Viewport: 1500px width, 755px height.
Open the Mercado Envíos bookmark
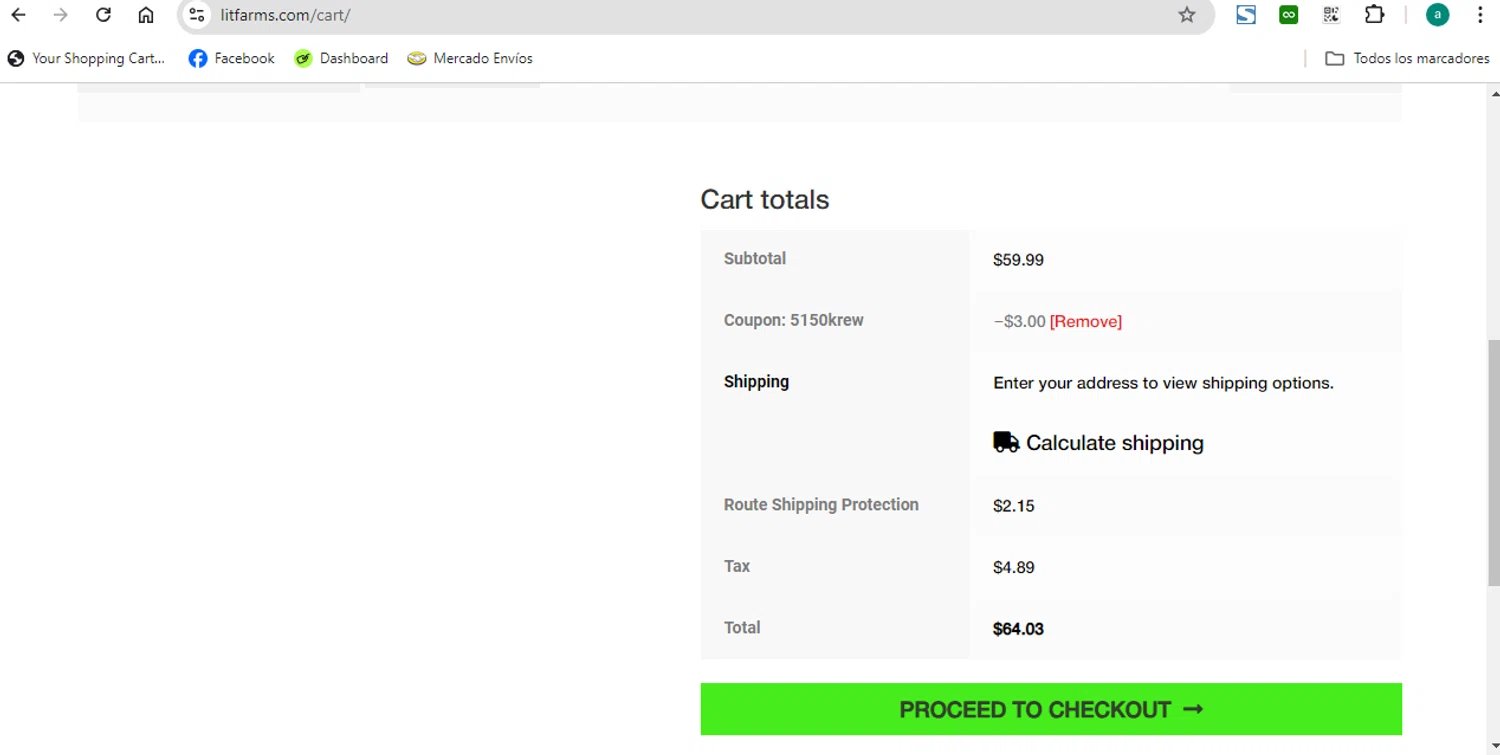click(470, 59)
